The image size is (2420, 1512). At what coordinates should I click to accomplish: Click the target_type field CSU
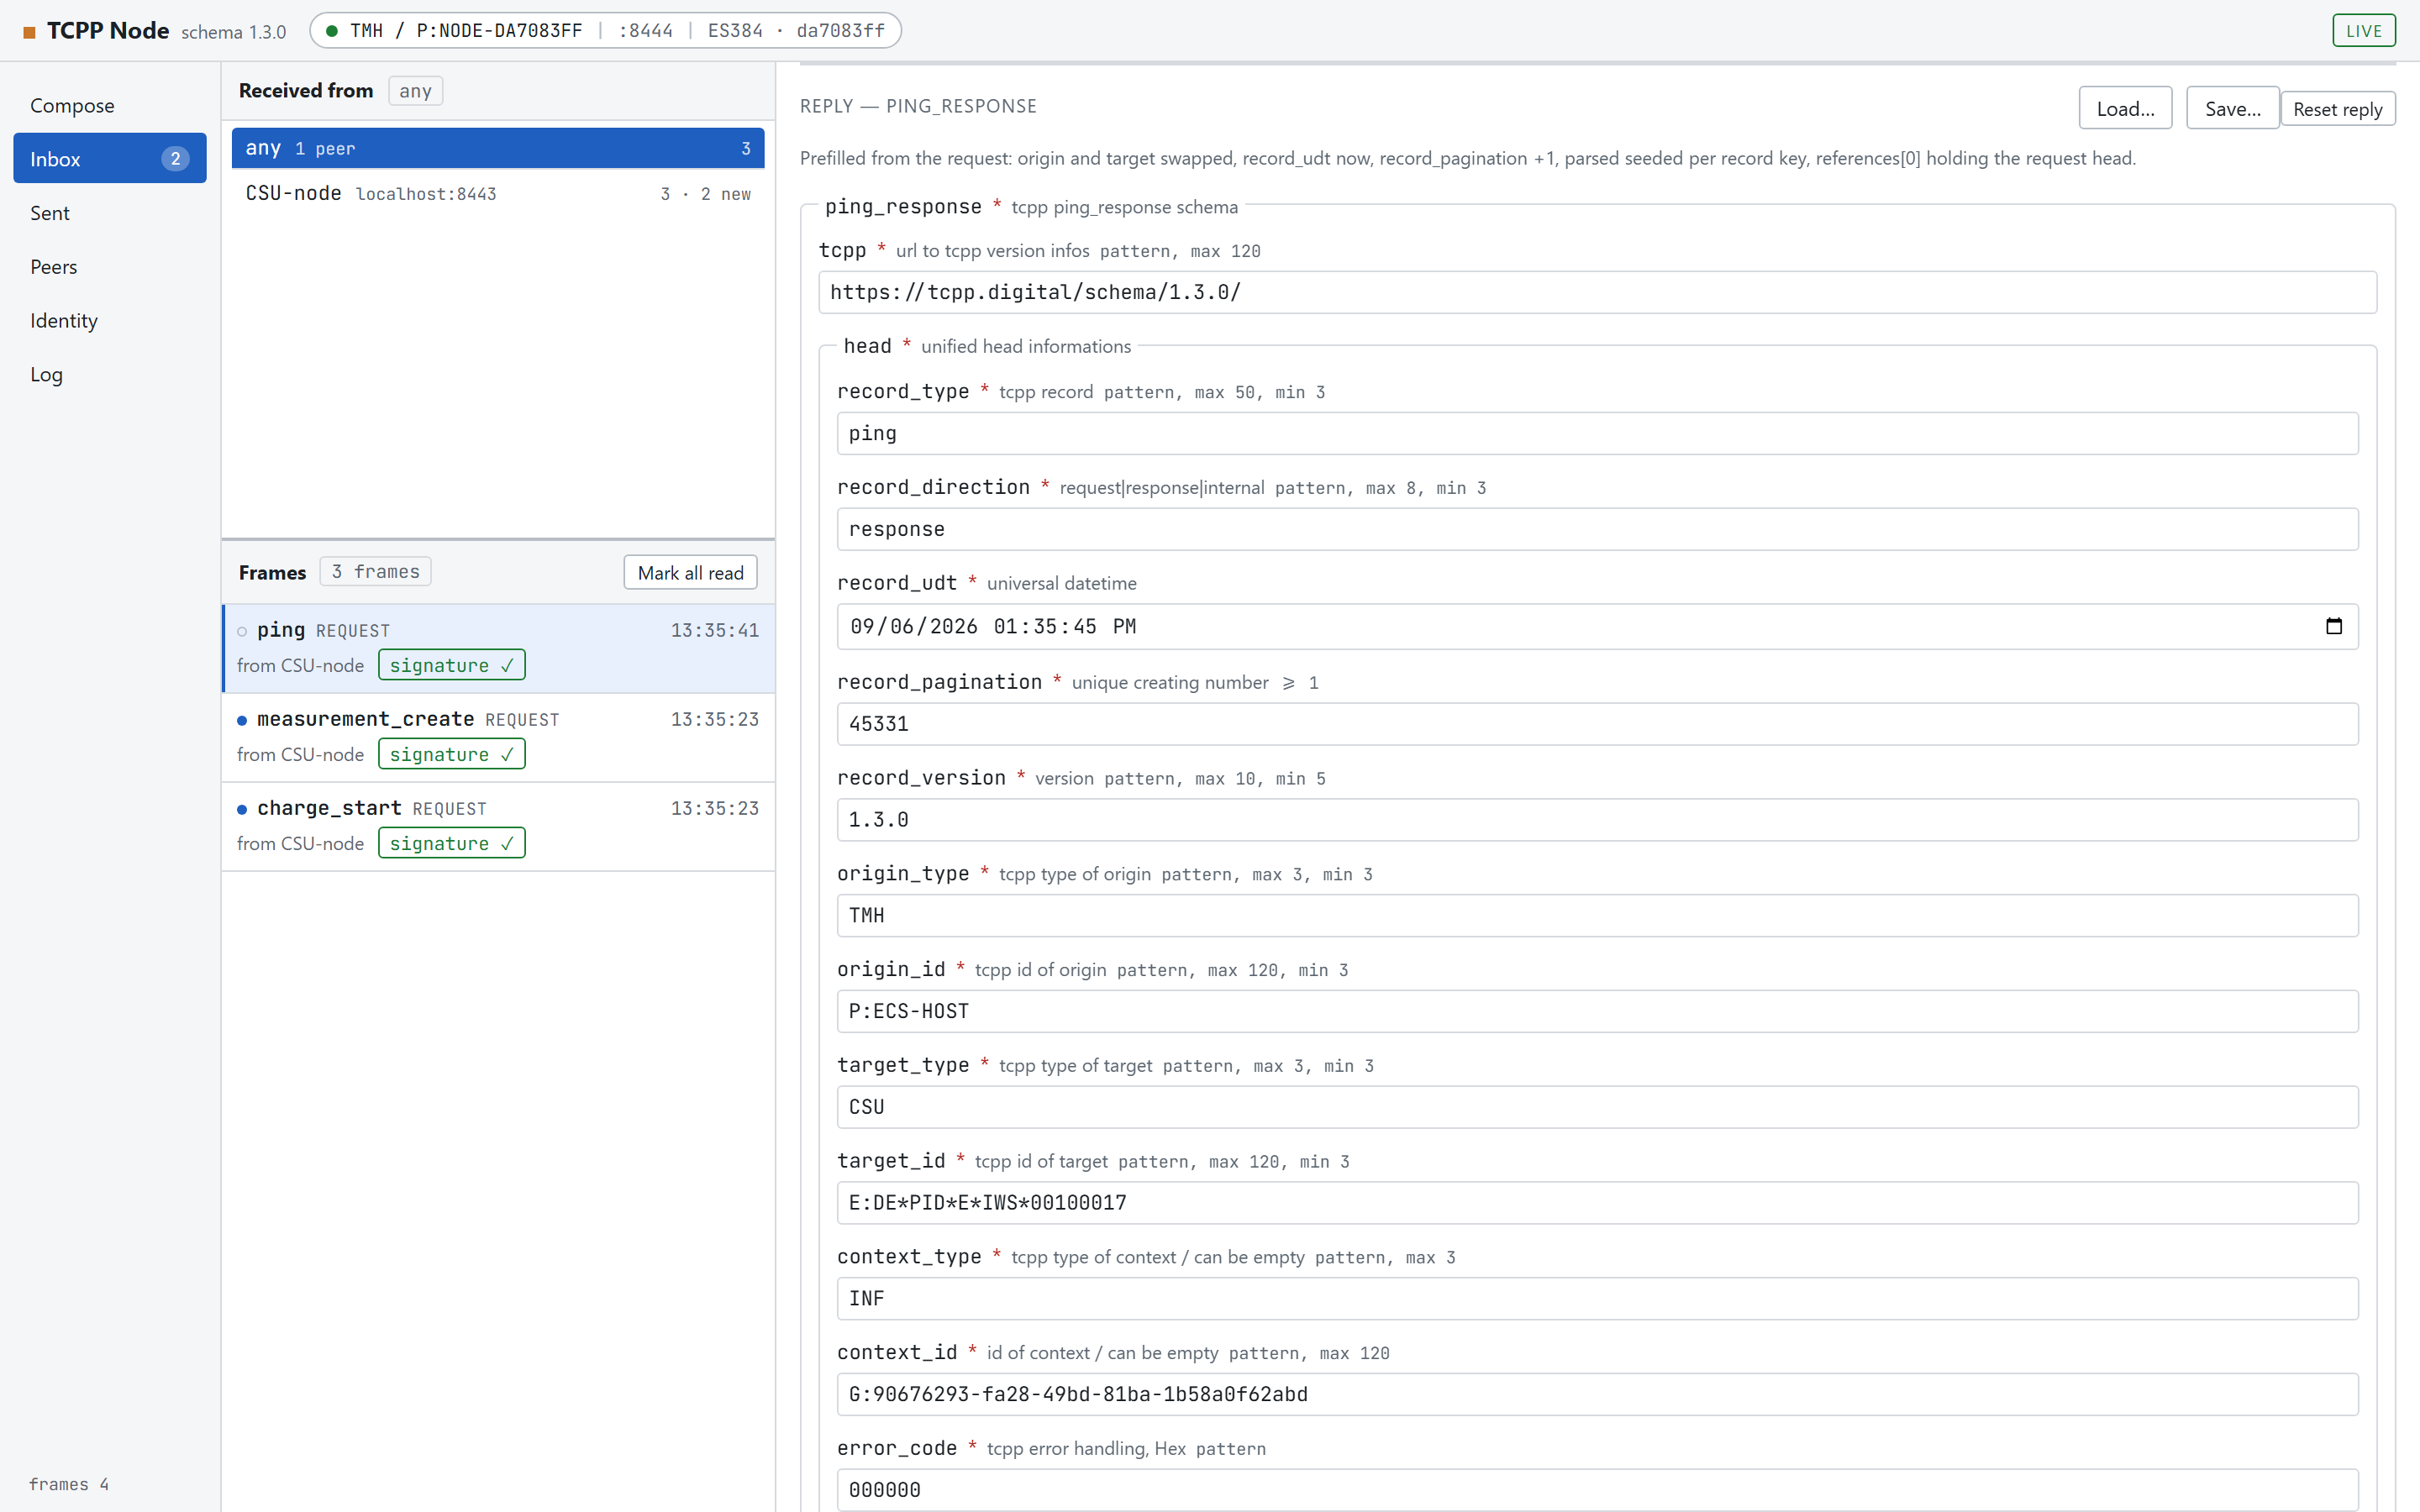(x=1597, y=1107)
